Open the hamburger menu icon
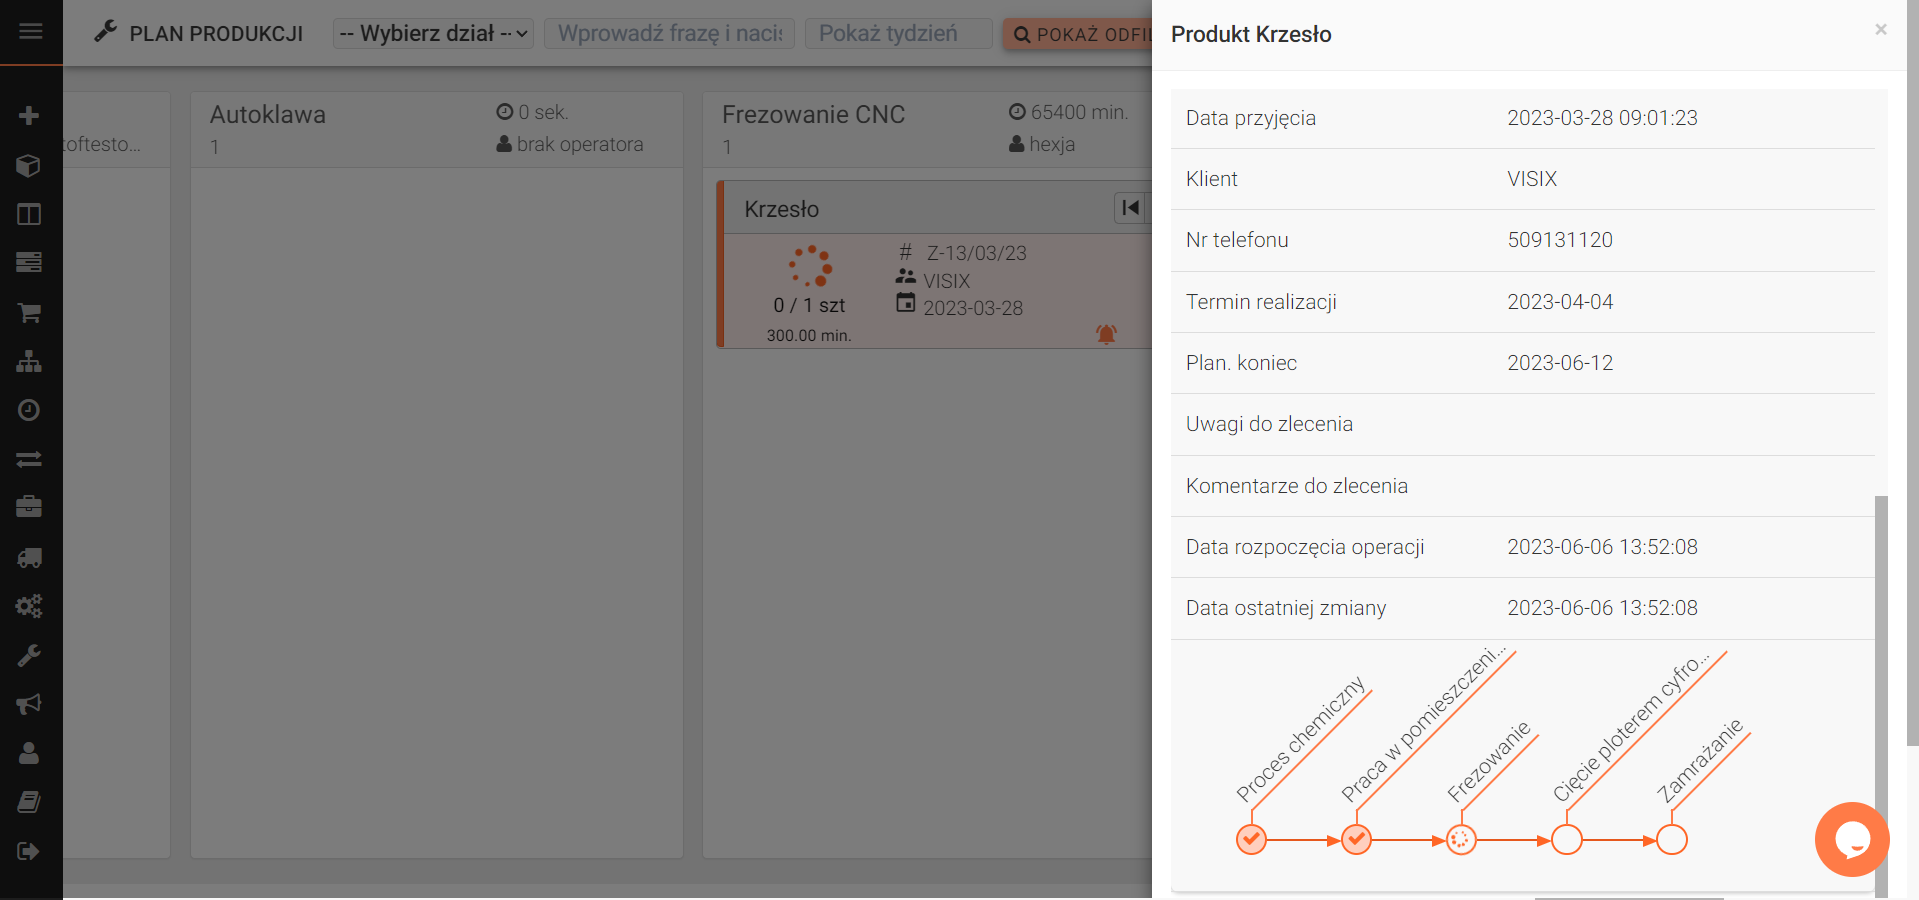 [x=31, y=31]
